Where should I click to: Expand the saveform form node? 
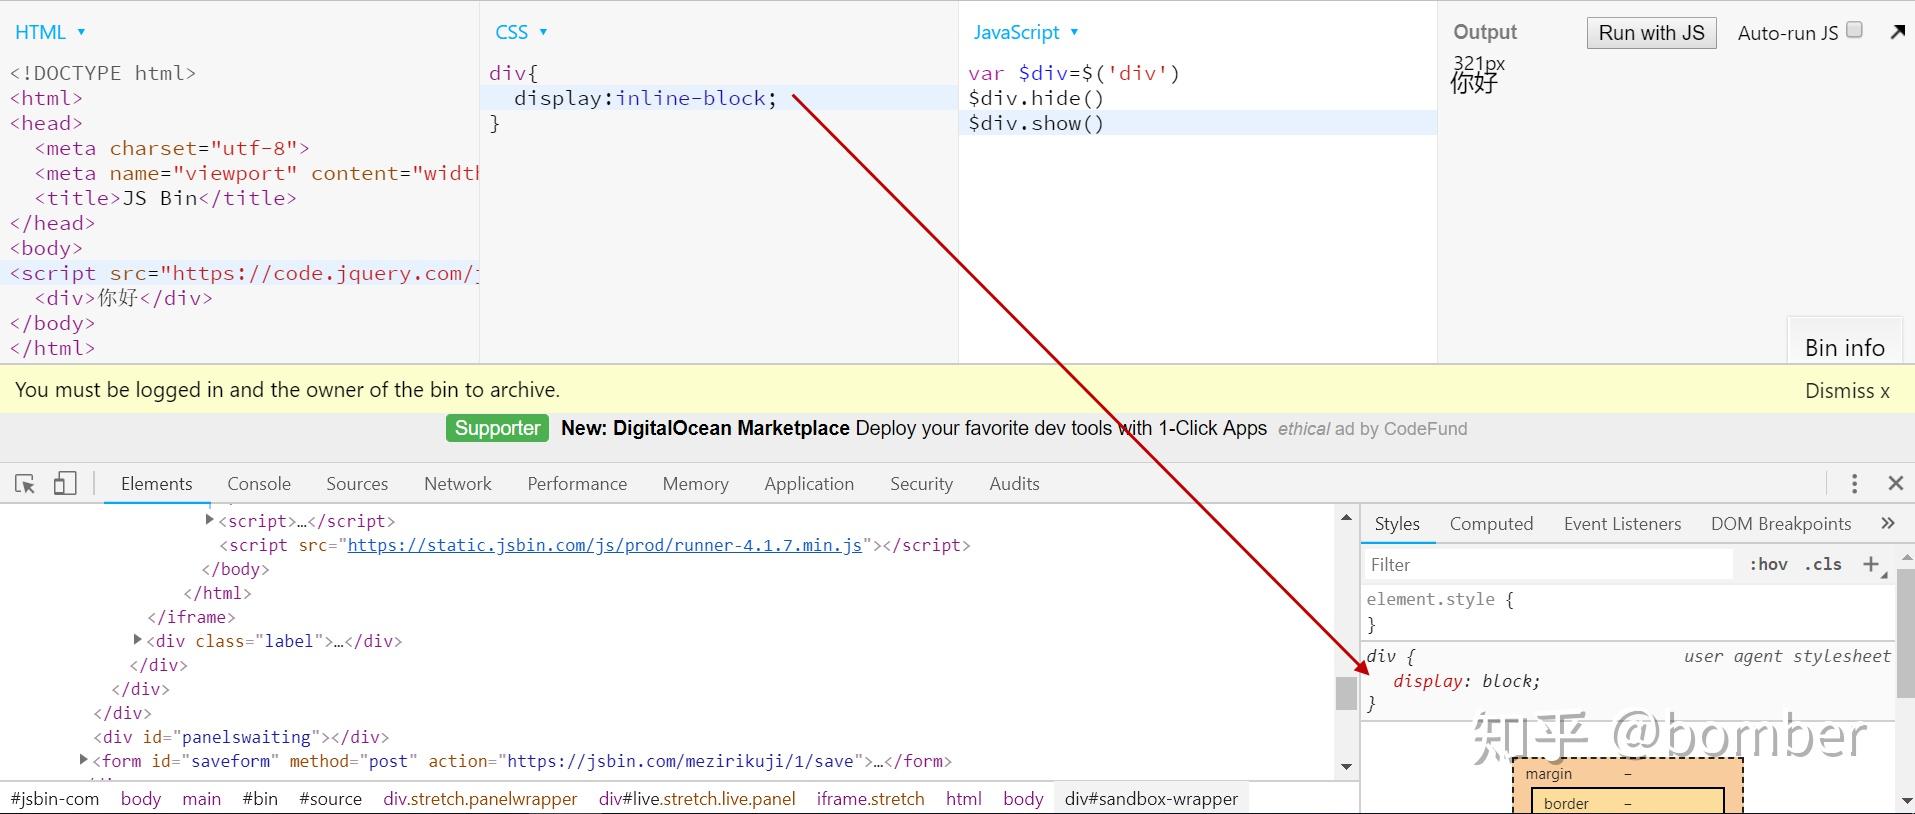pos(83,760)
